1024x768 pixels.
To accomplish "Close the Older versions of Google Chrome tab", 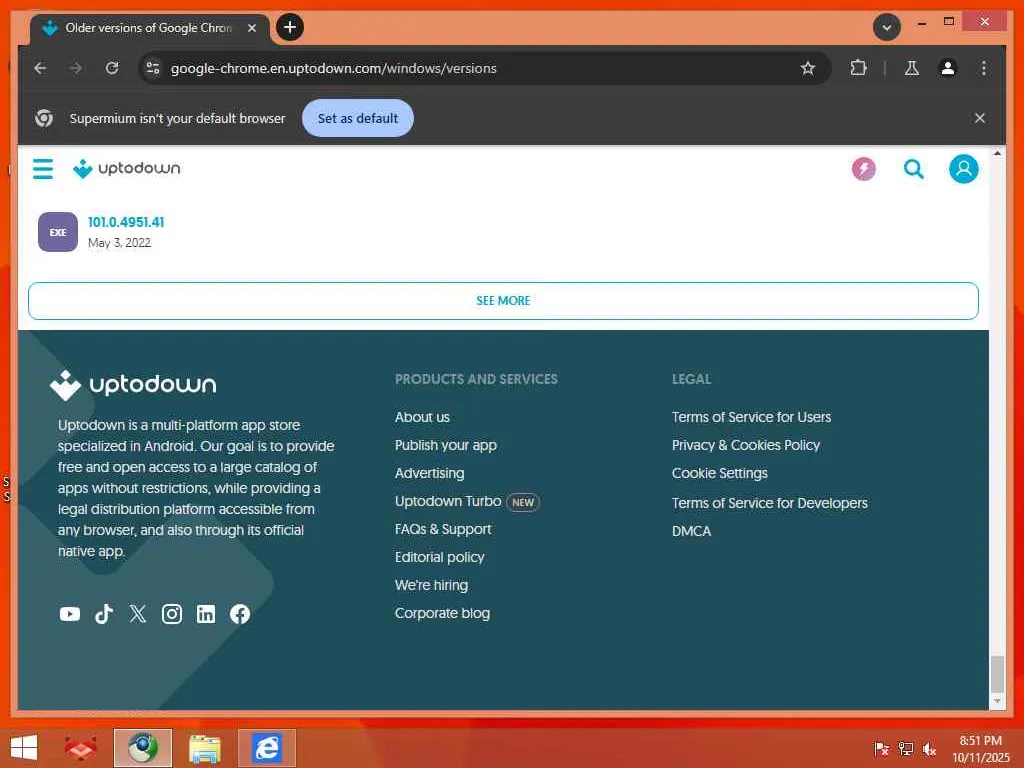I will tap(251, 28).
